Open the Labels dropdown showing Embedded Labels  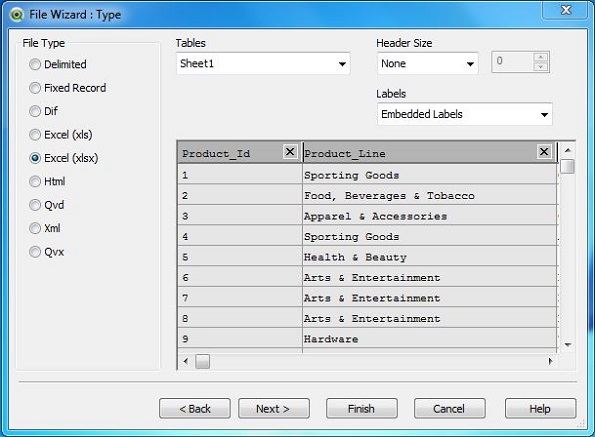[x=465, y=114]
